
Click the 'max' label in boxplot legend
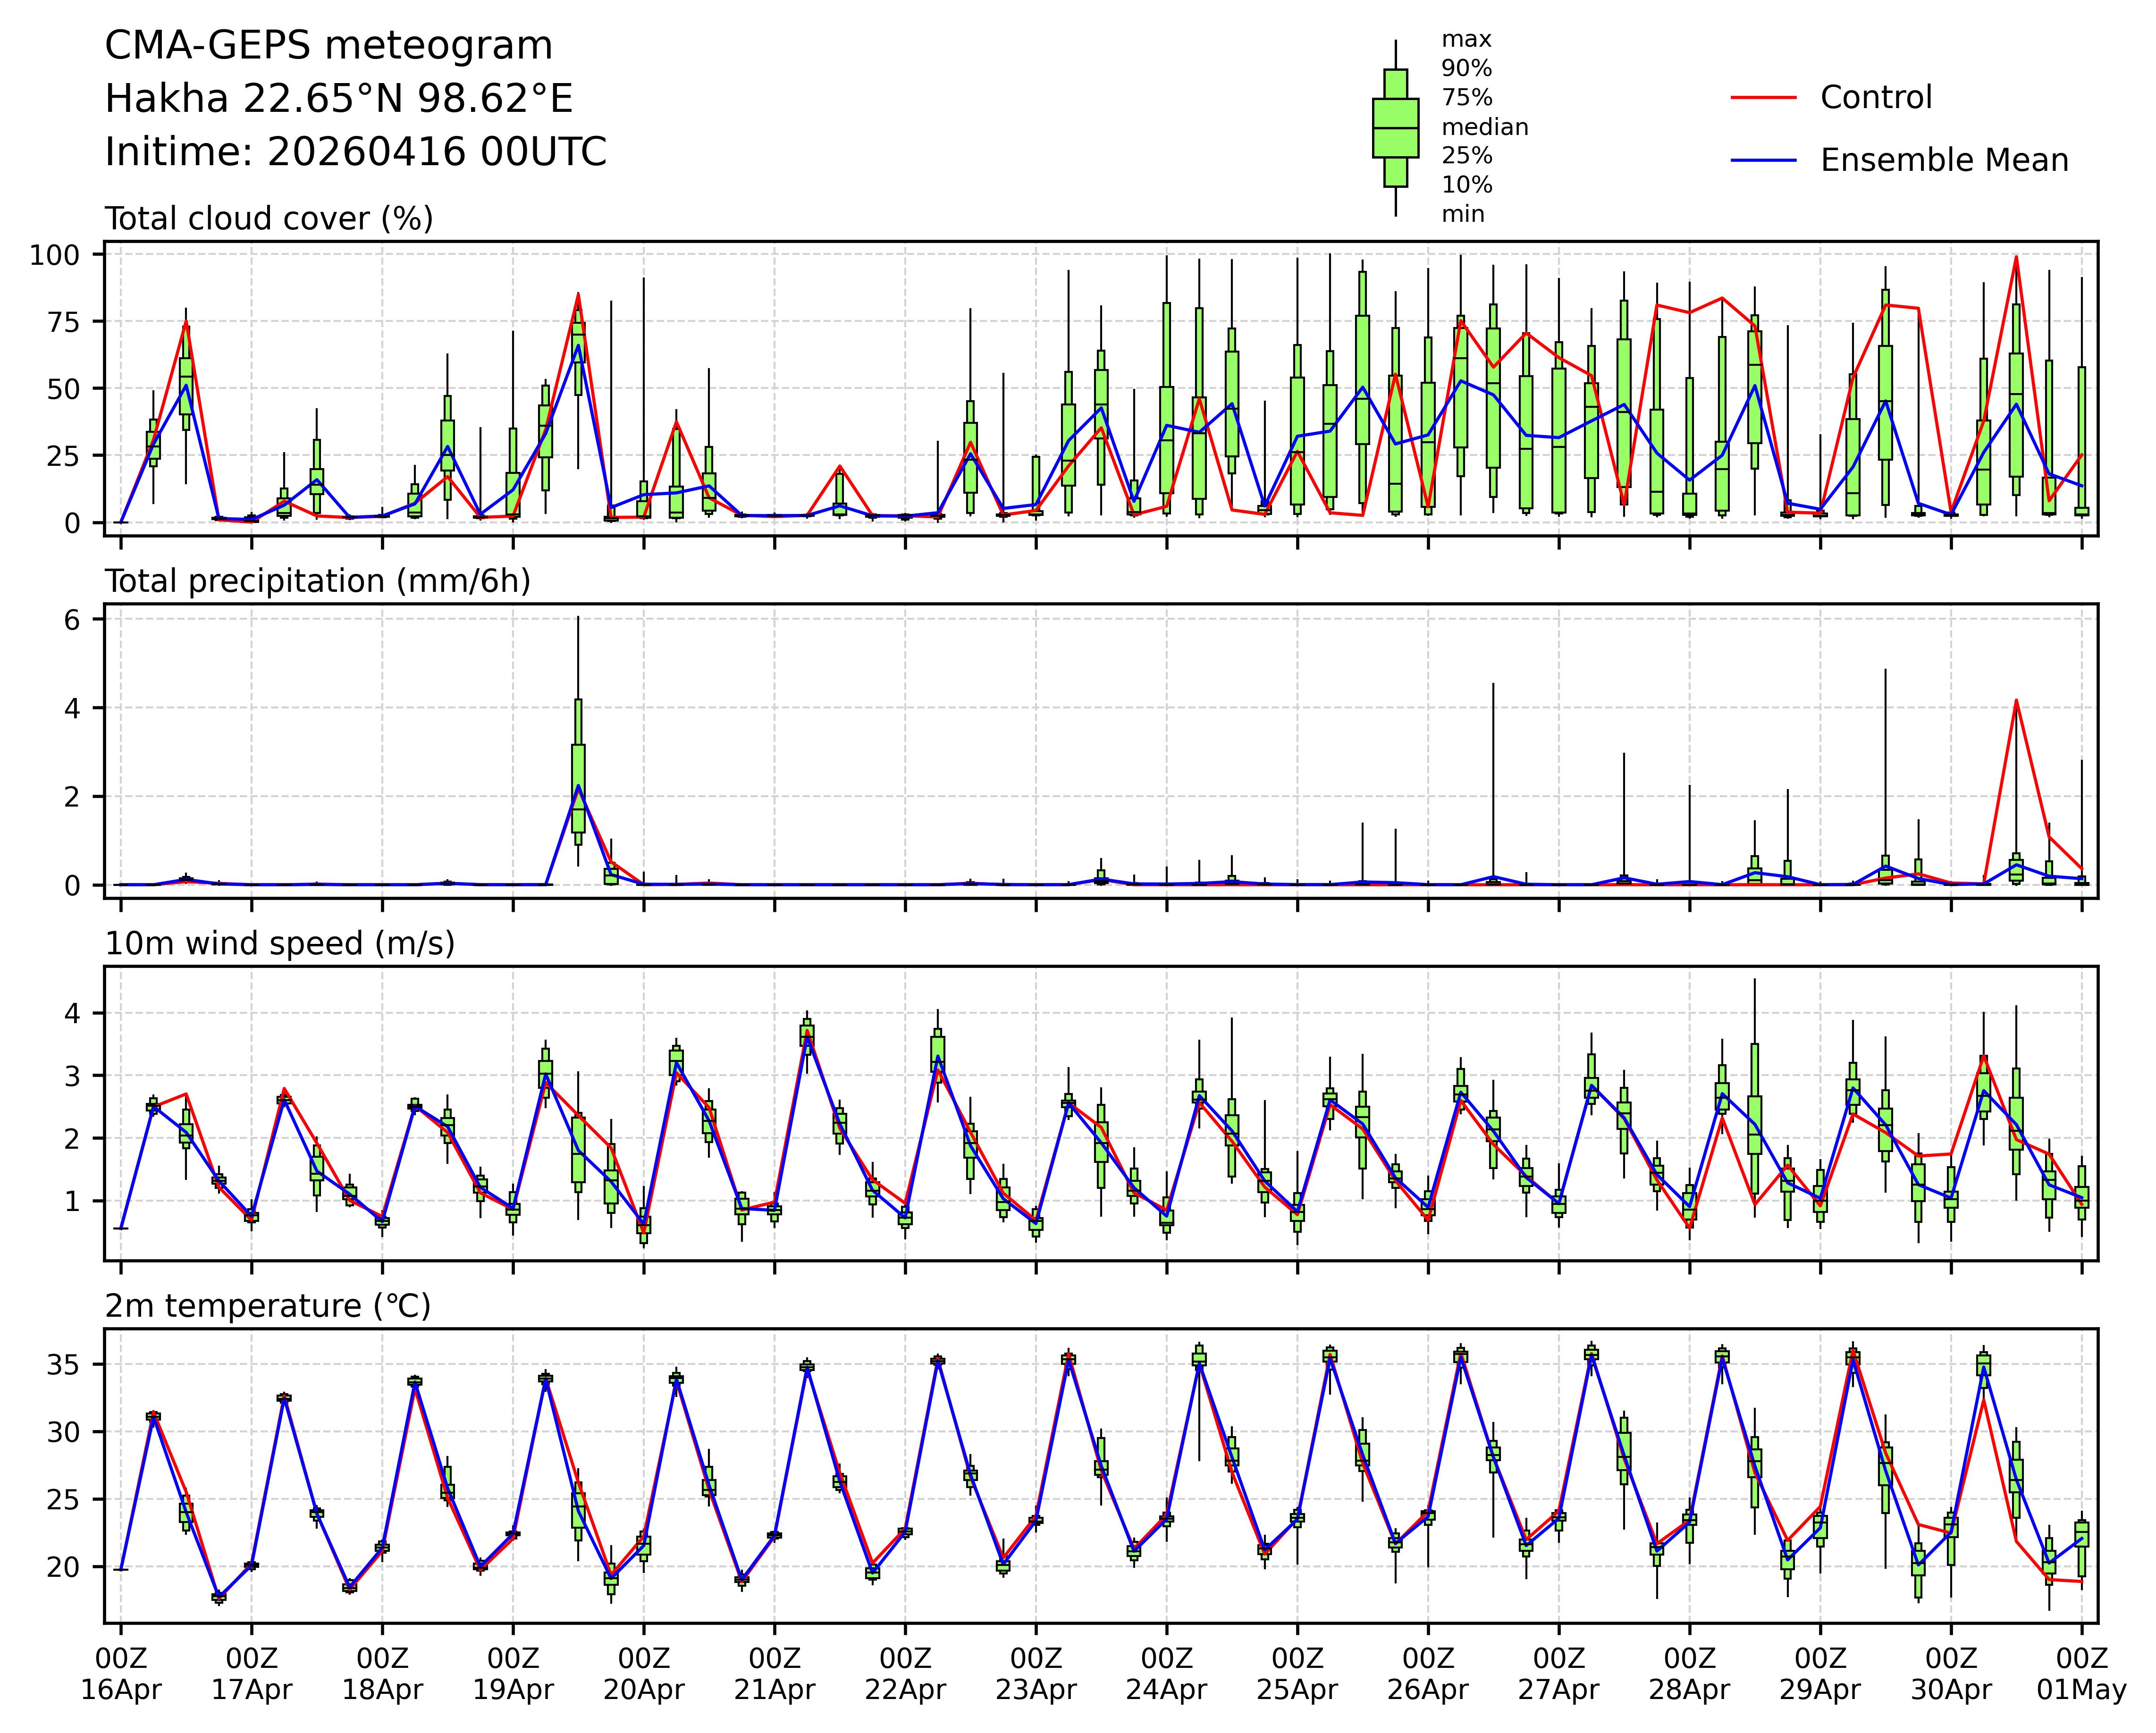tap(1466, 40)
